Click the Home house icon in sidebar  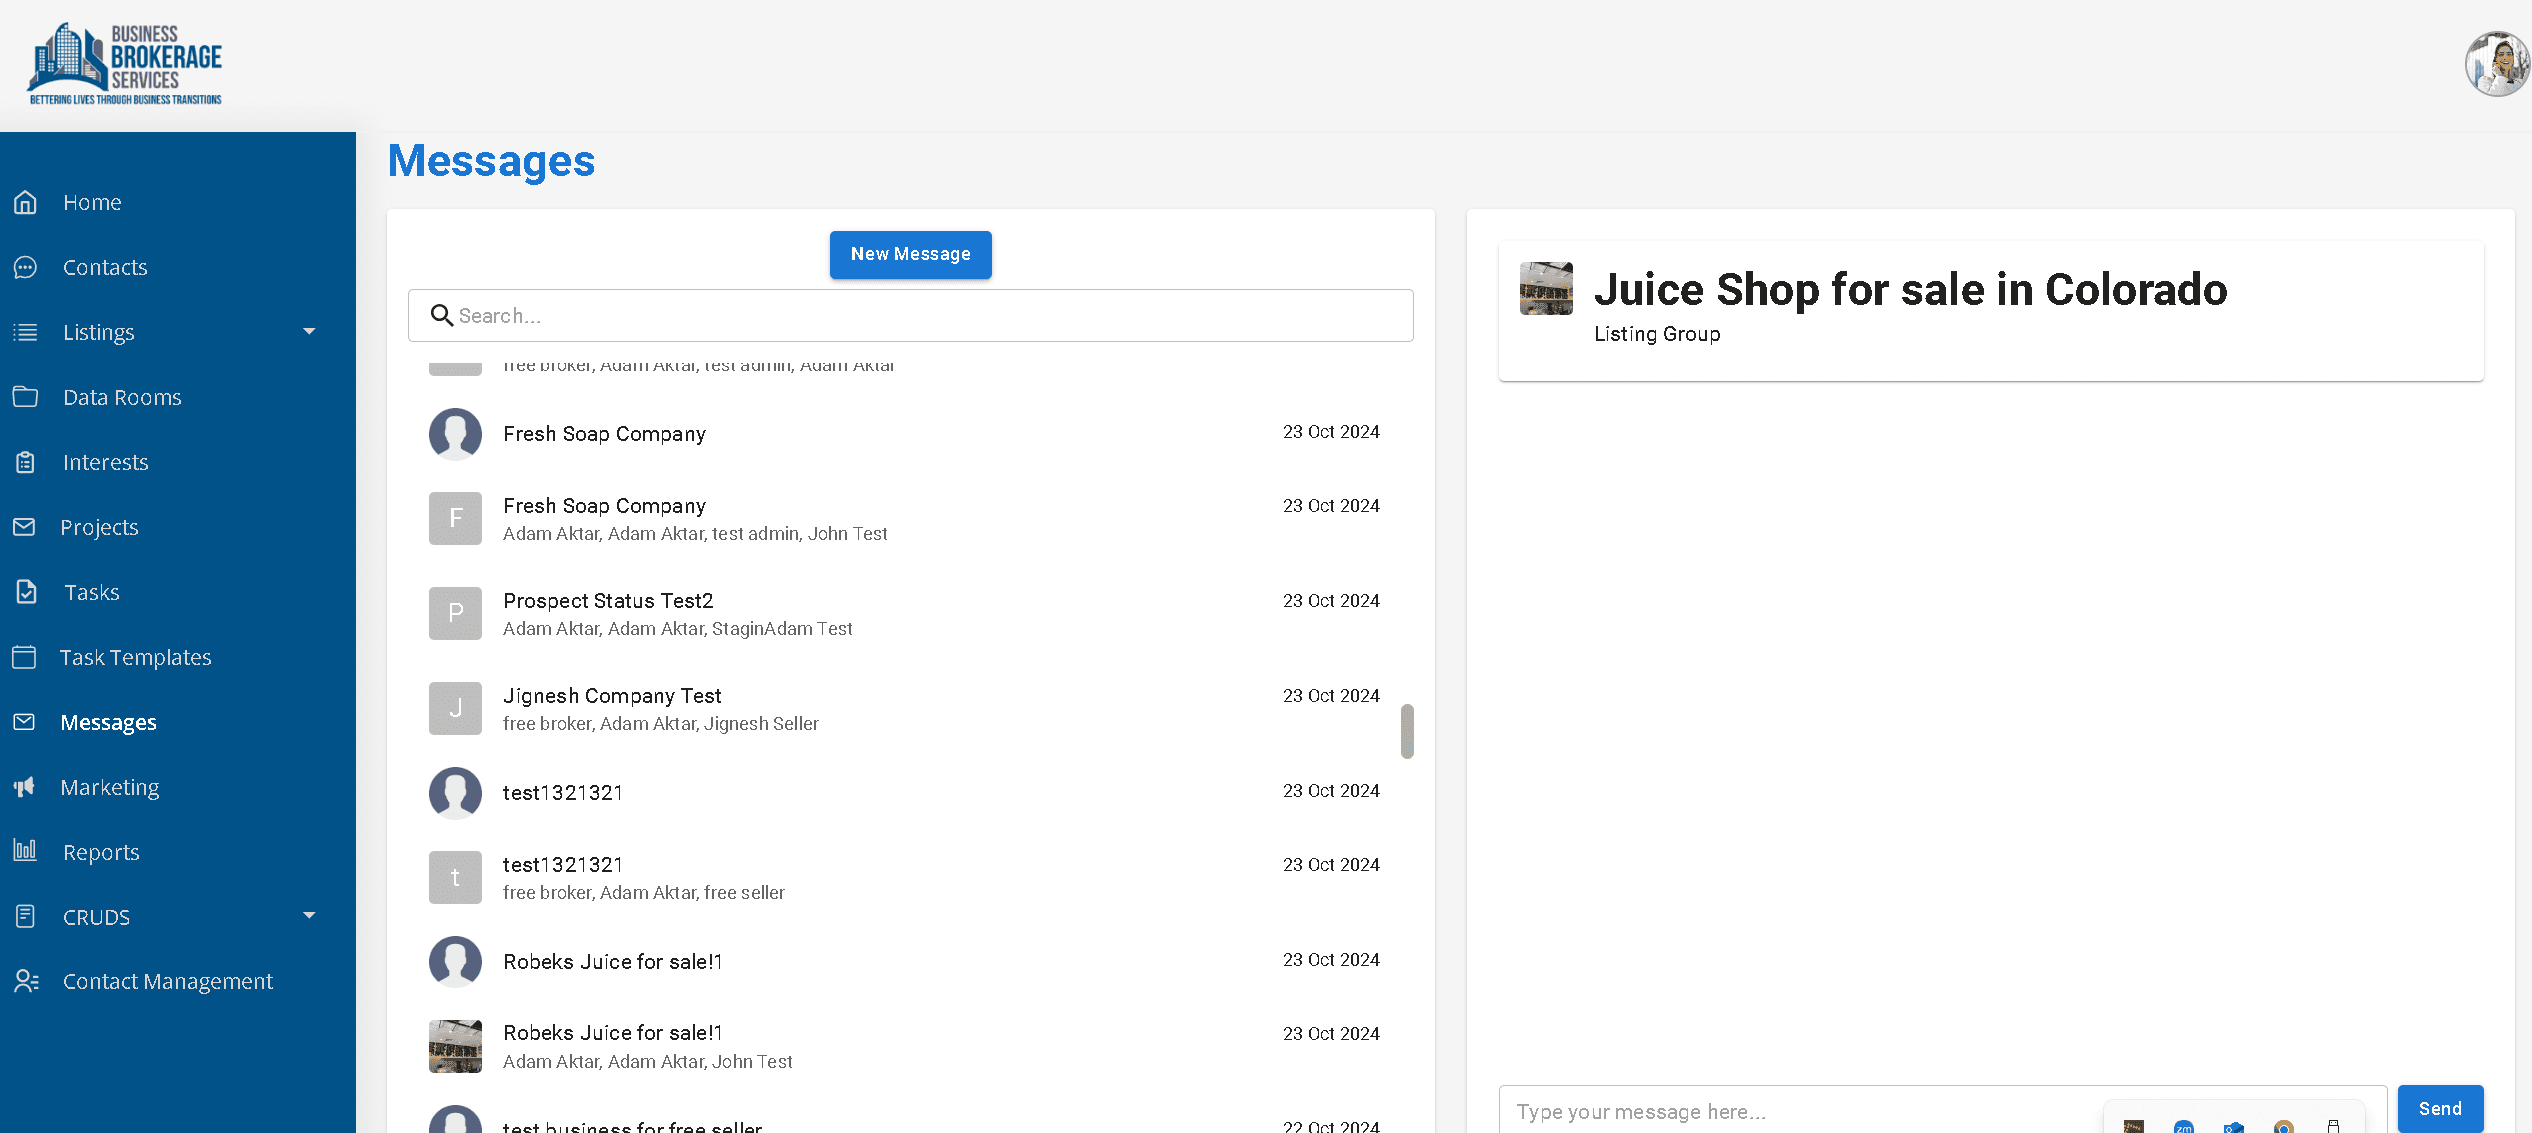click(x=26, y=202)
